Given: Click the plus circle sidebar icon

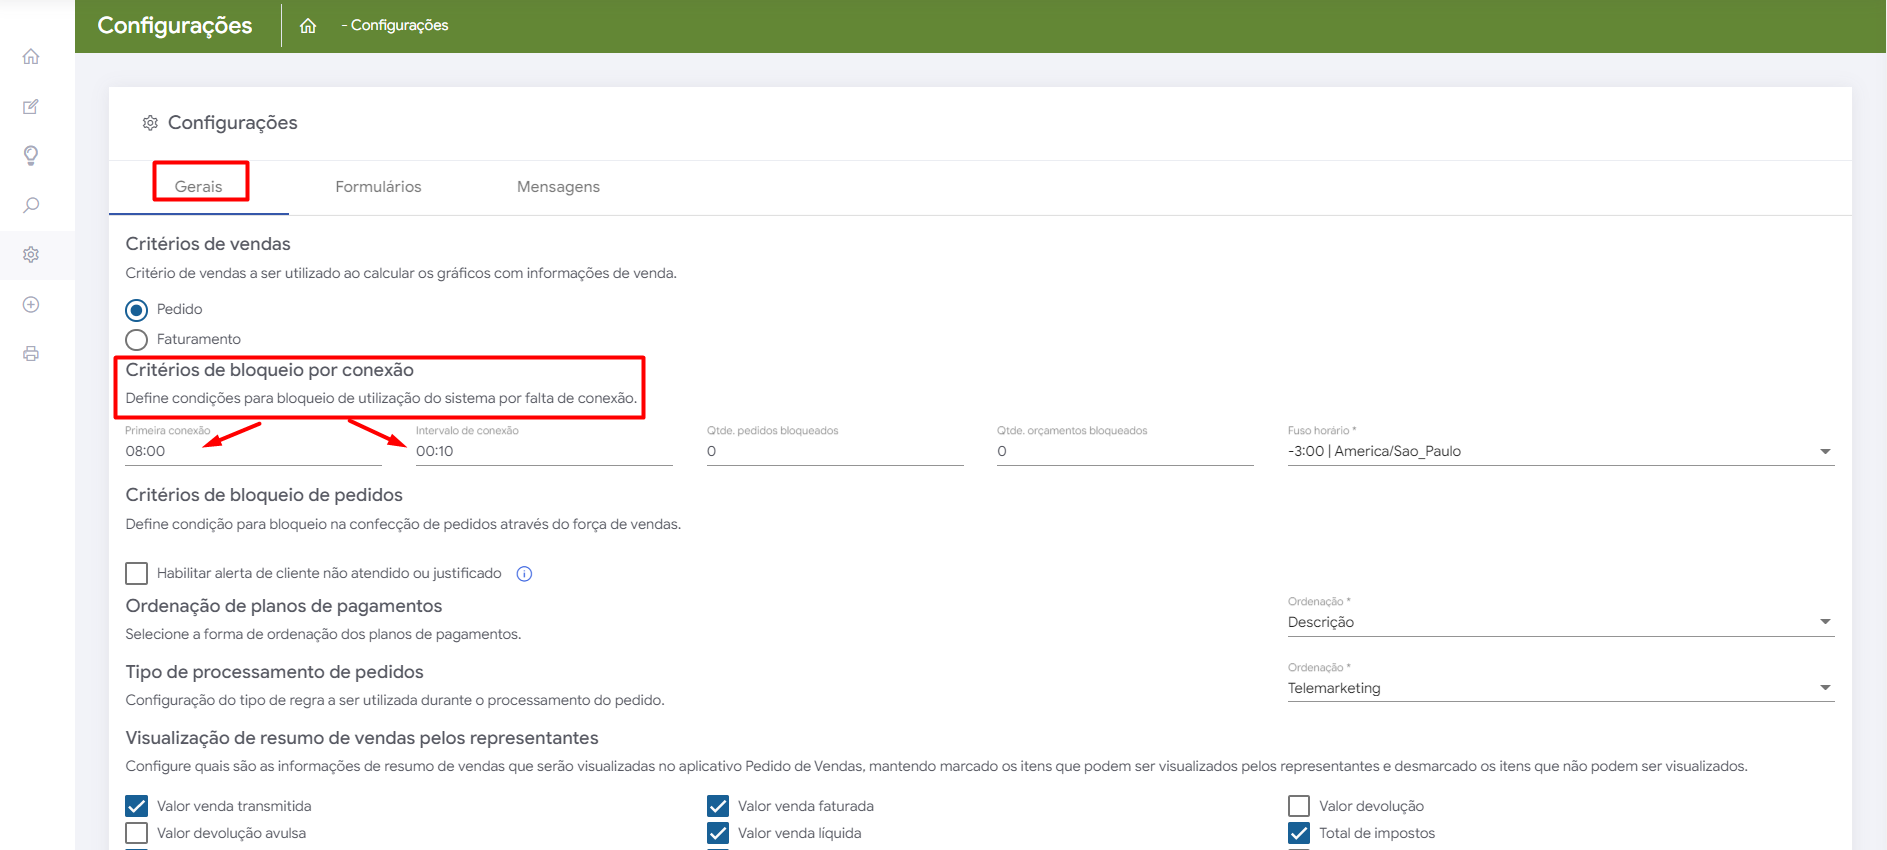Looking at the screenshot, I should coord(31,304).
